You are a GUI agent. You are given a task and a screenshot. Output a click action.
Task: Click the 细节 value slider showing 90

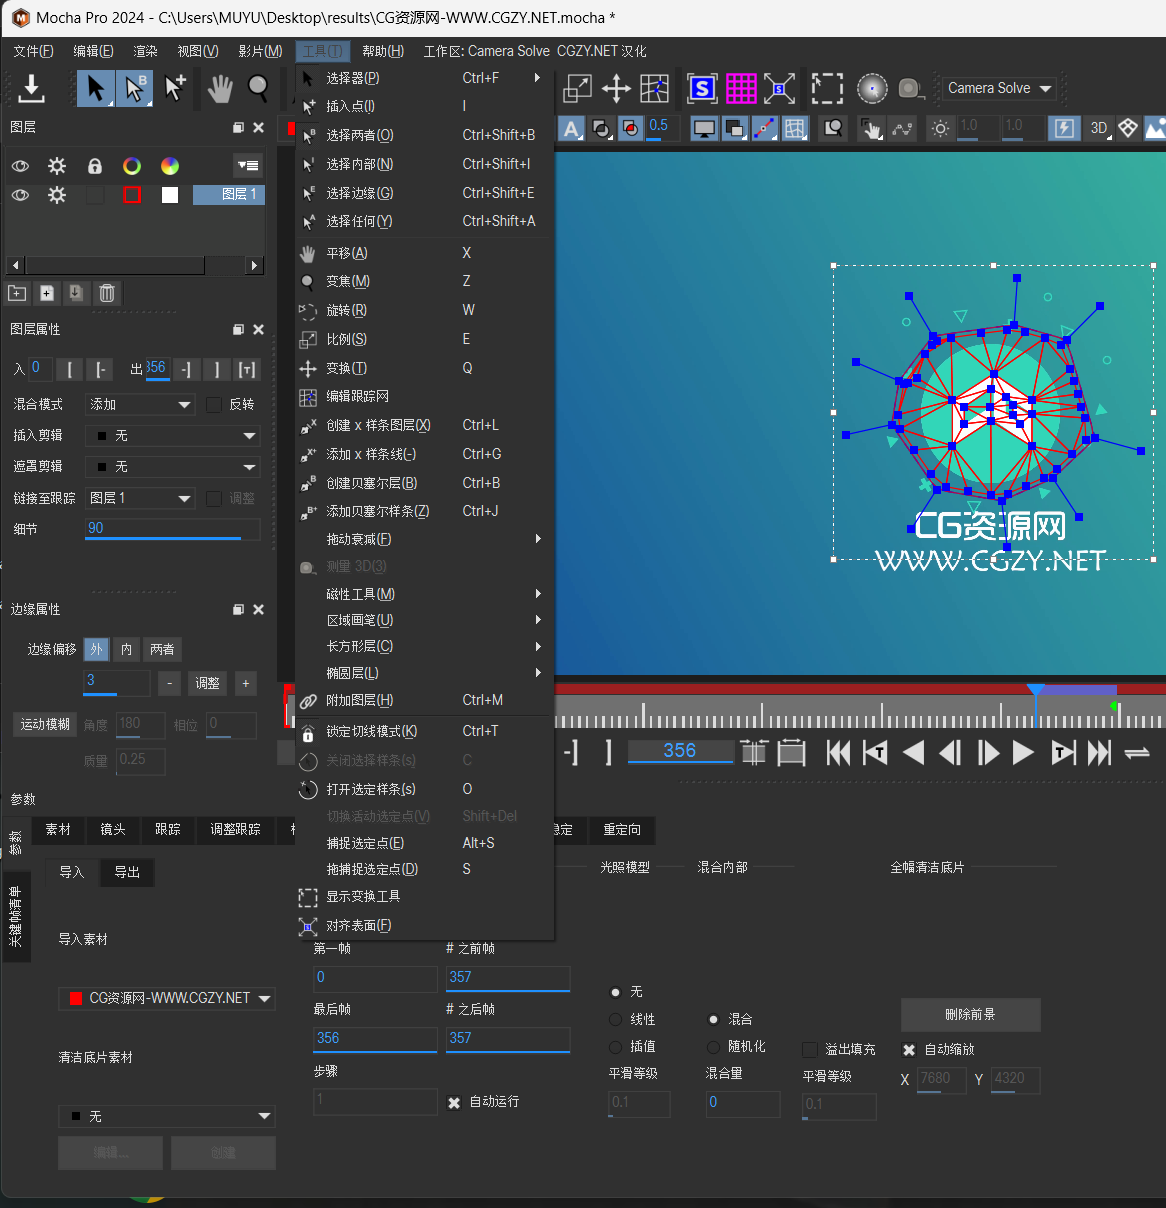pos(172,529)
